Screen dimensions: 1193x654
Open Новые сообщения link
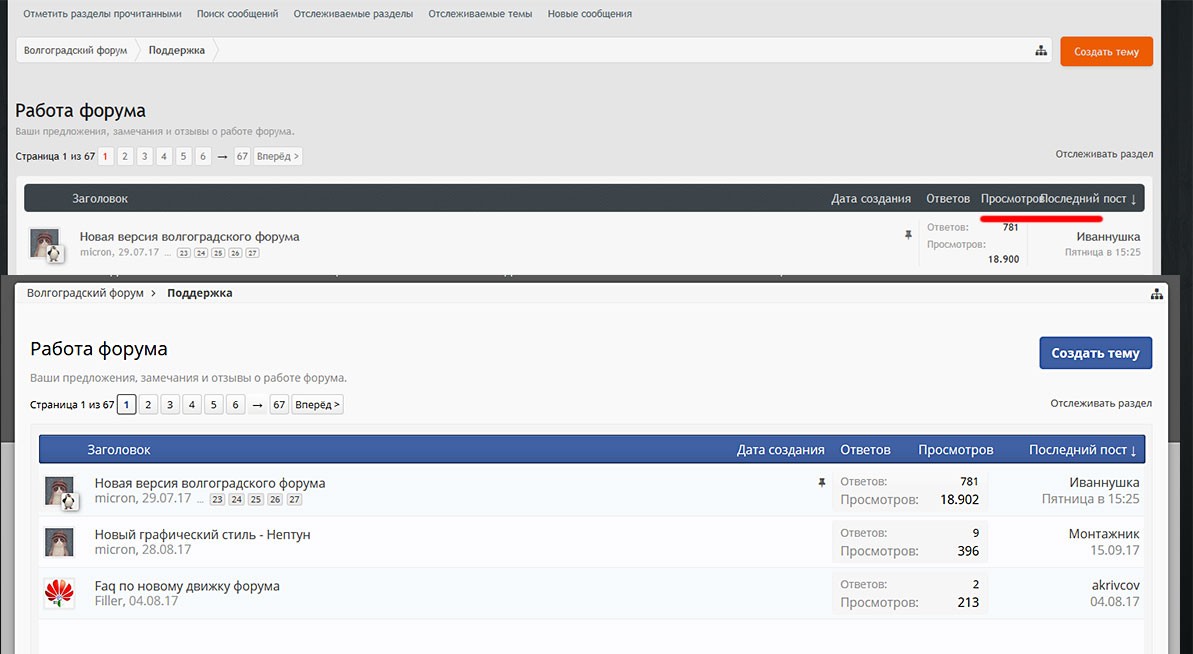coord(589,14)
